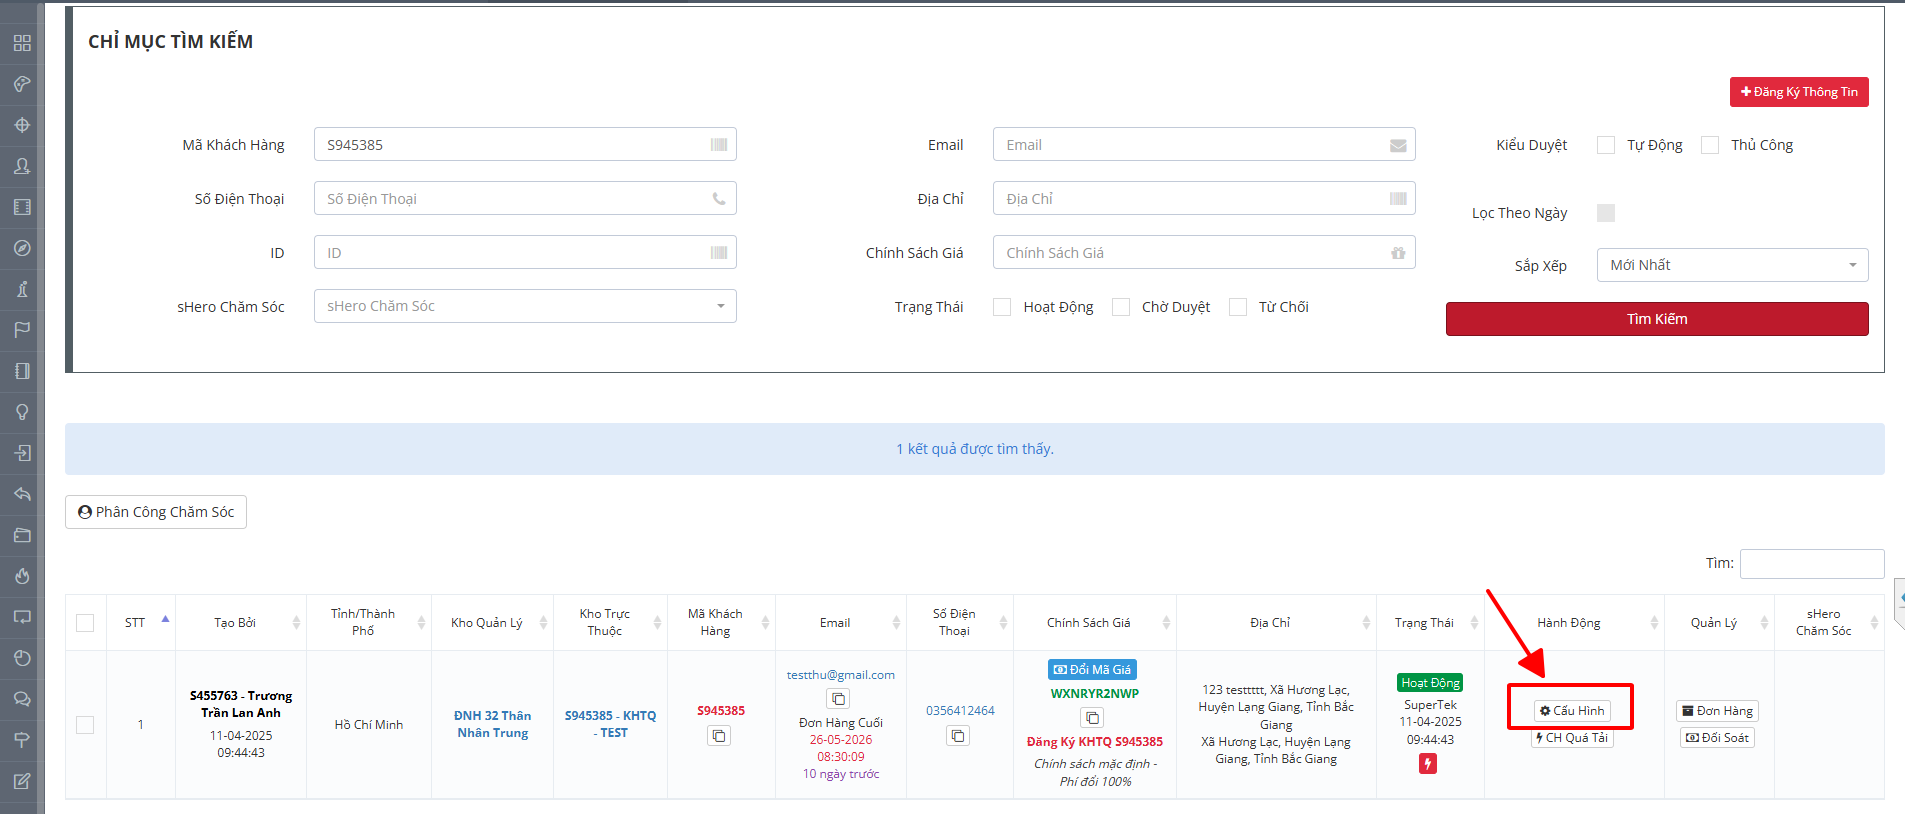Sort table by Trạng Thái column
The image size is (1905, 814).
tap(1430, 623)
